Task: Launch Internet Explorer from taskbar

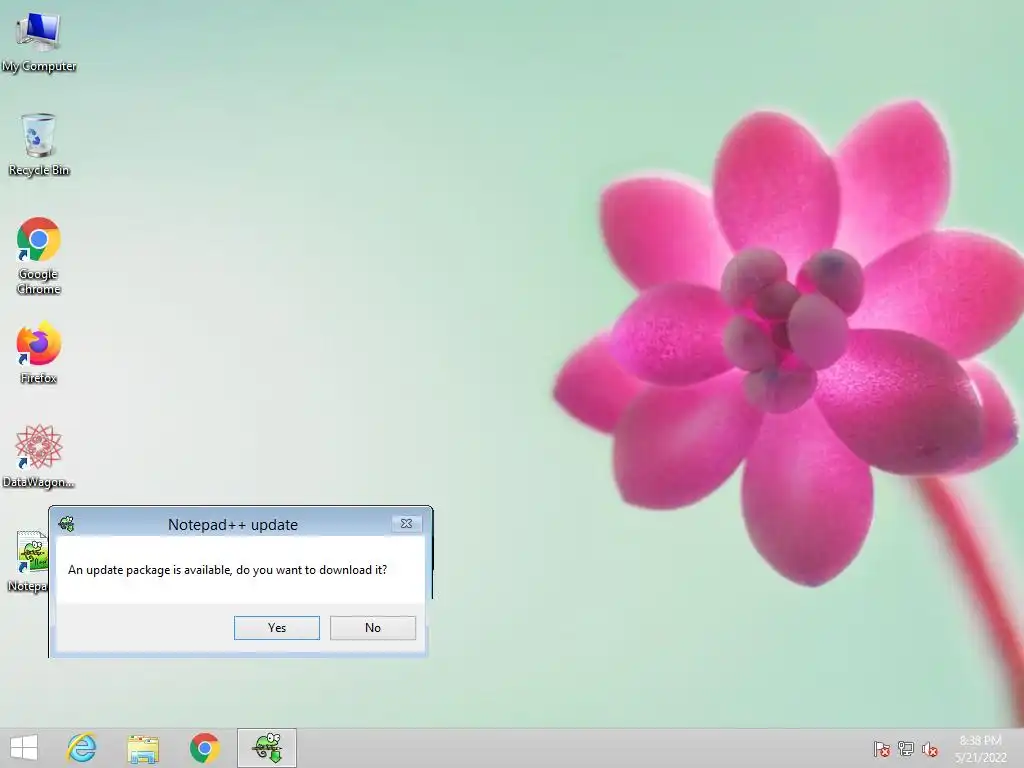Action: [82, 748]
